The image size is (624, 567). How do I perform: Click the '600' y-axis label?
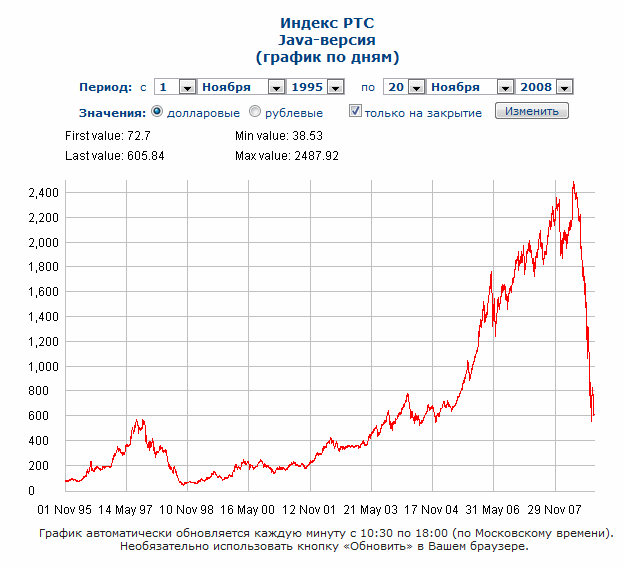click(38, 416)
